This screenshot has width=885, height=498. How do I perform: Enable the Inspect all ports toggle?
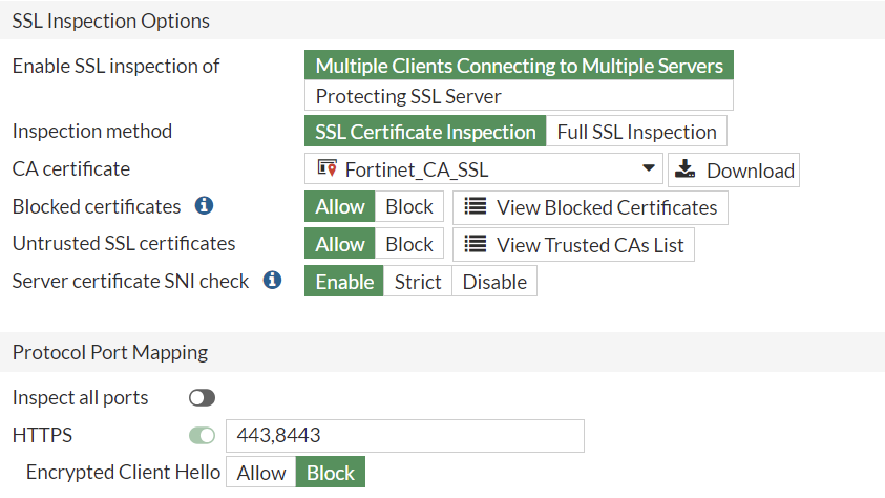(202, 398)
